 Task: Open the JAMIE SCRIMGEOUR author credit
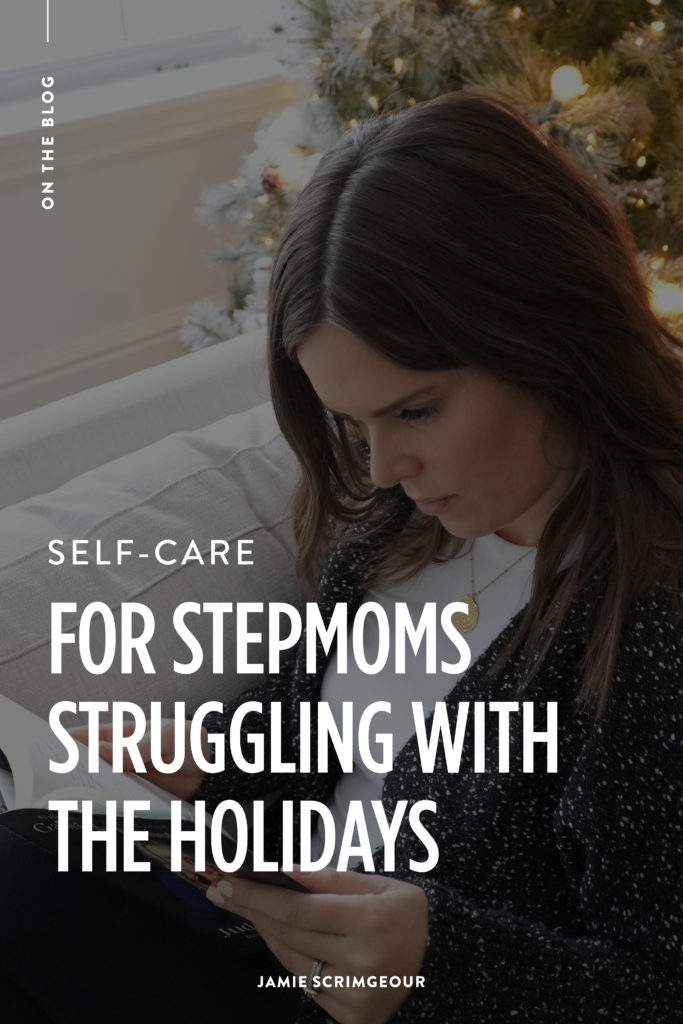point(341,982)
